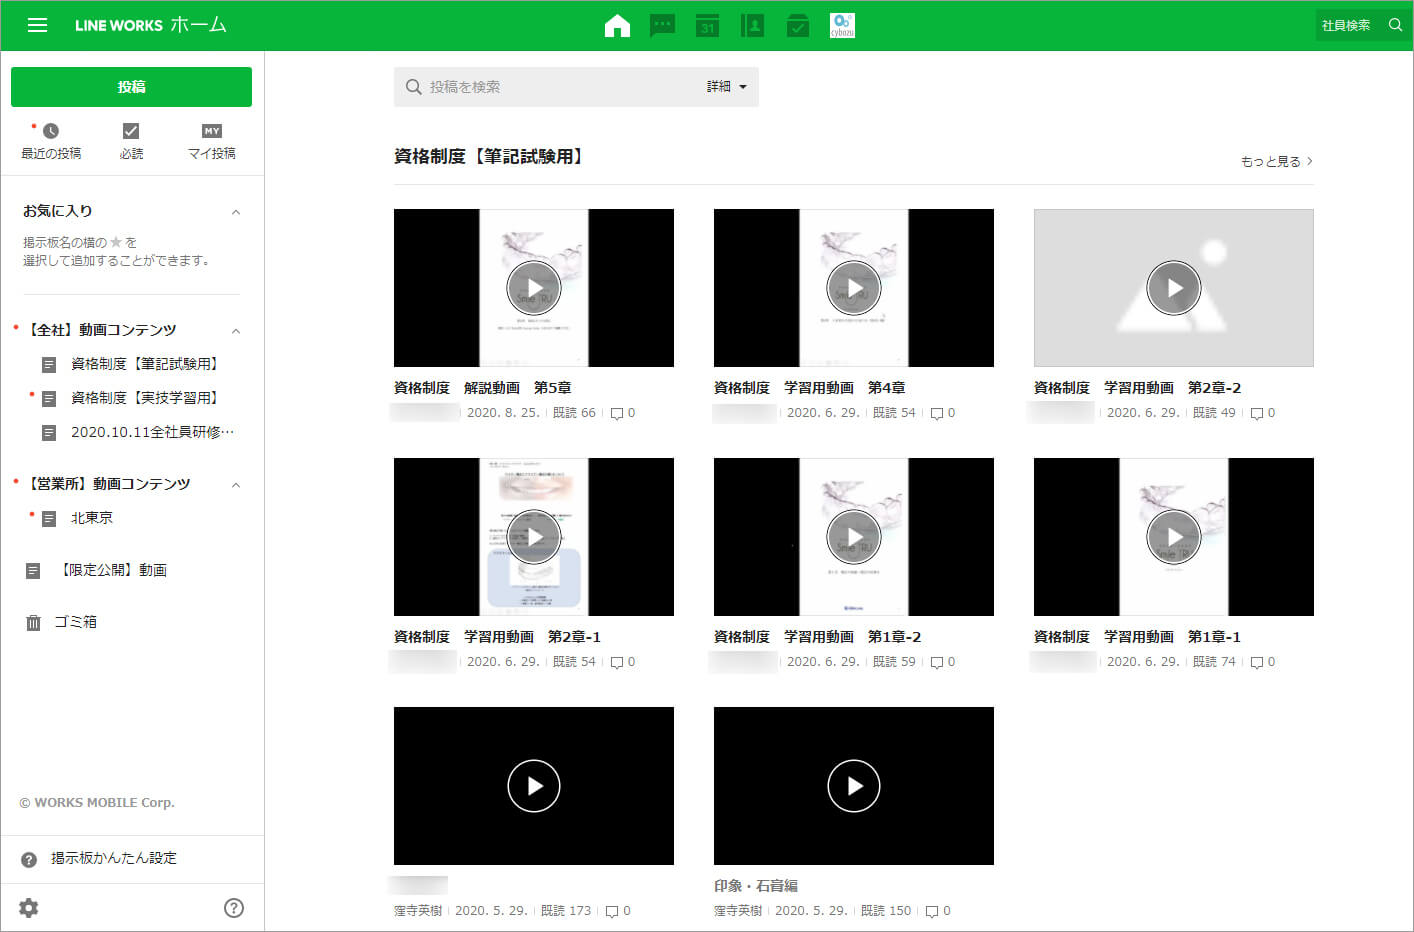Open settings gear in sidebar footer

[29, 908]
